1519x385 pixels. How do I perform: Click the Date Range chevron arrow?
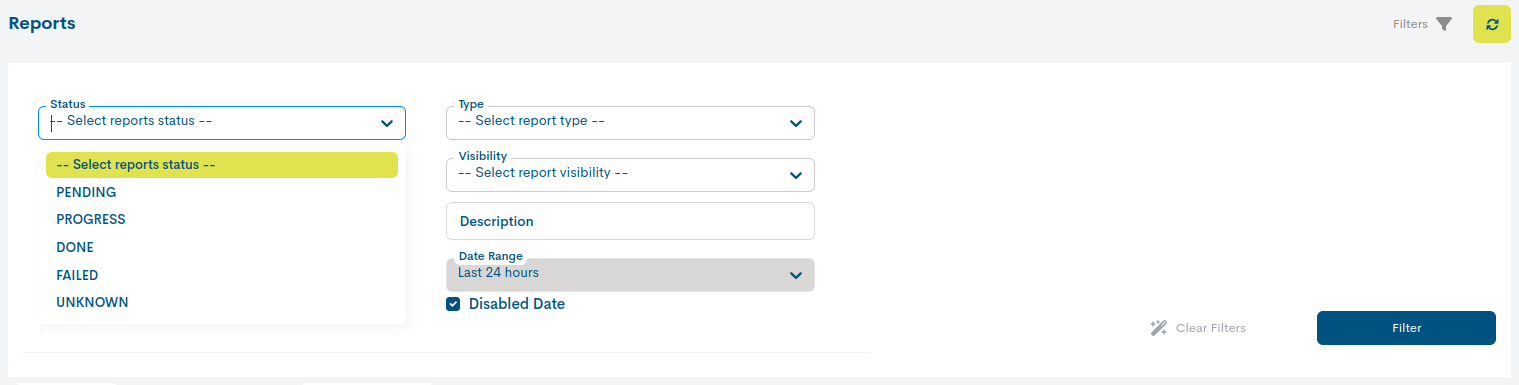pyautogui.click(x=796, y=275)
